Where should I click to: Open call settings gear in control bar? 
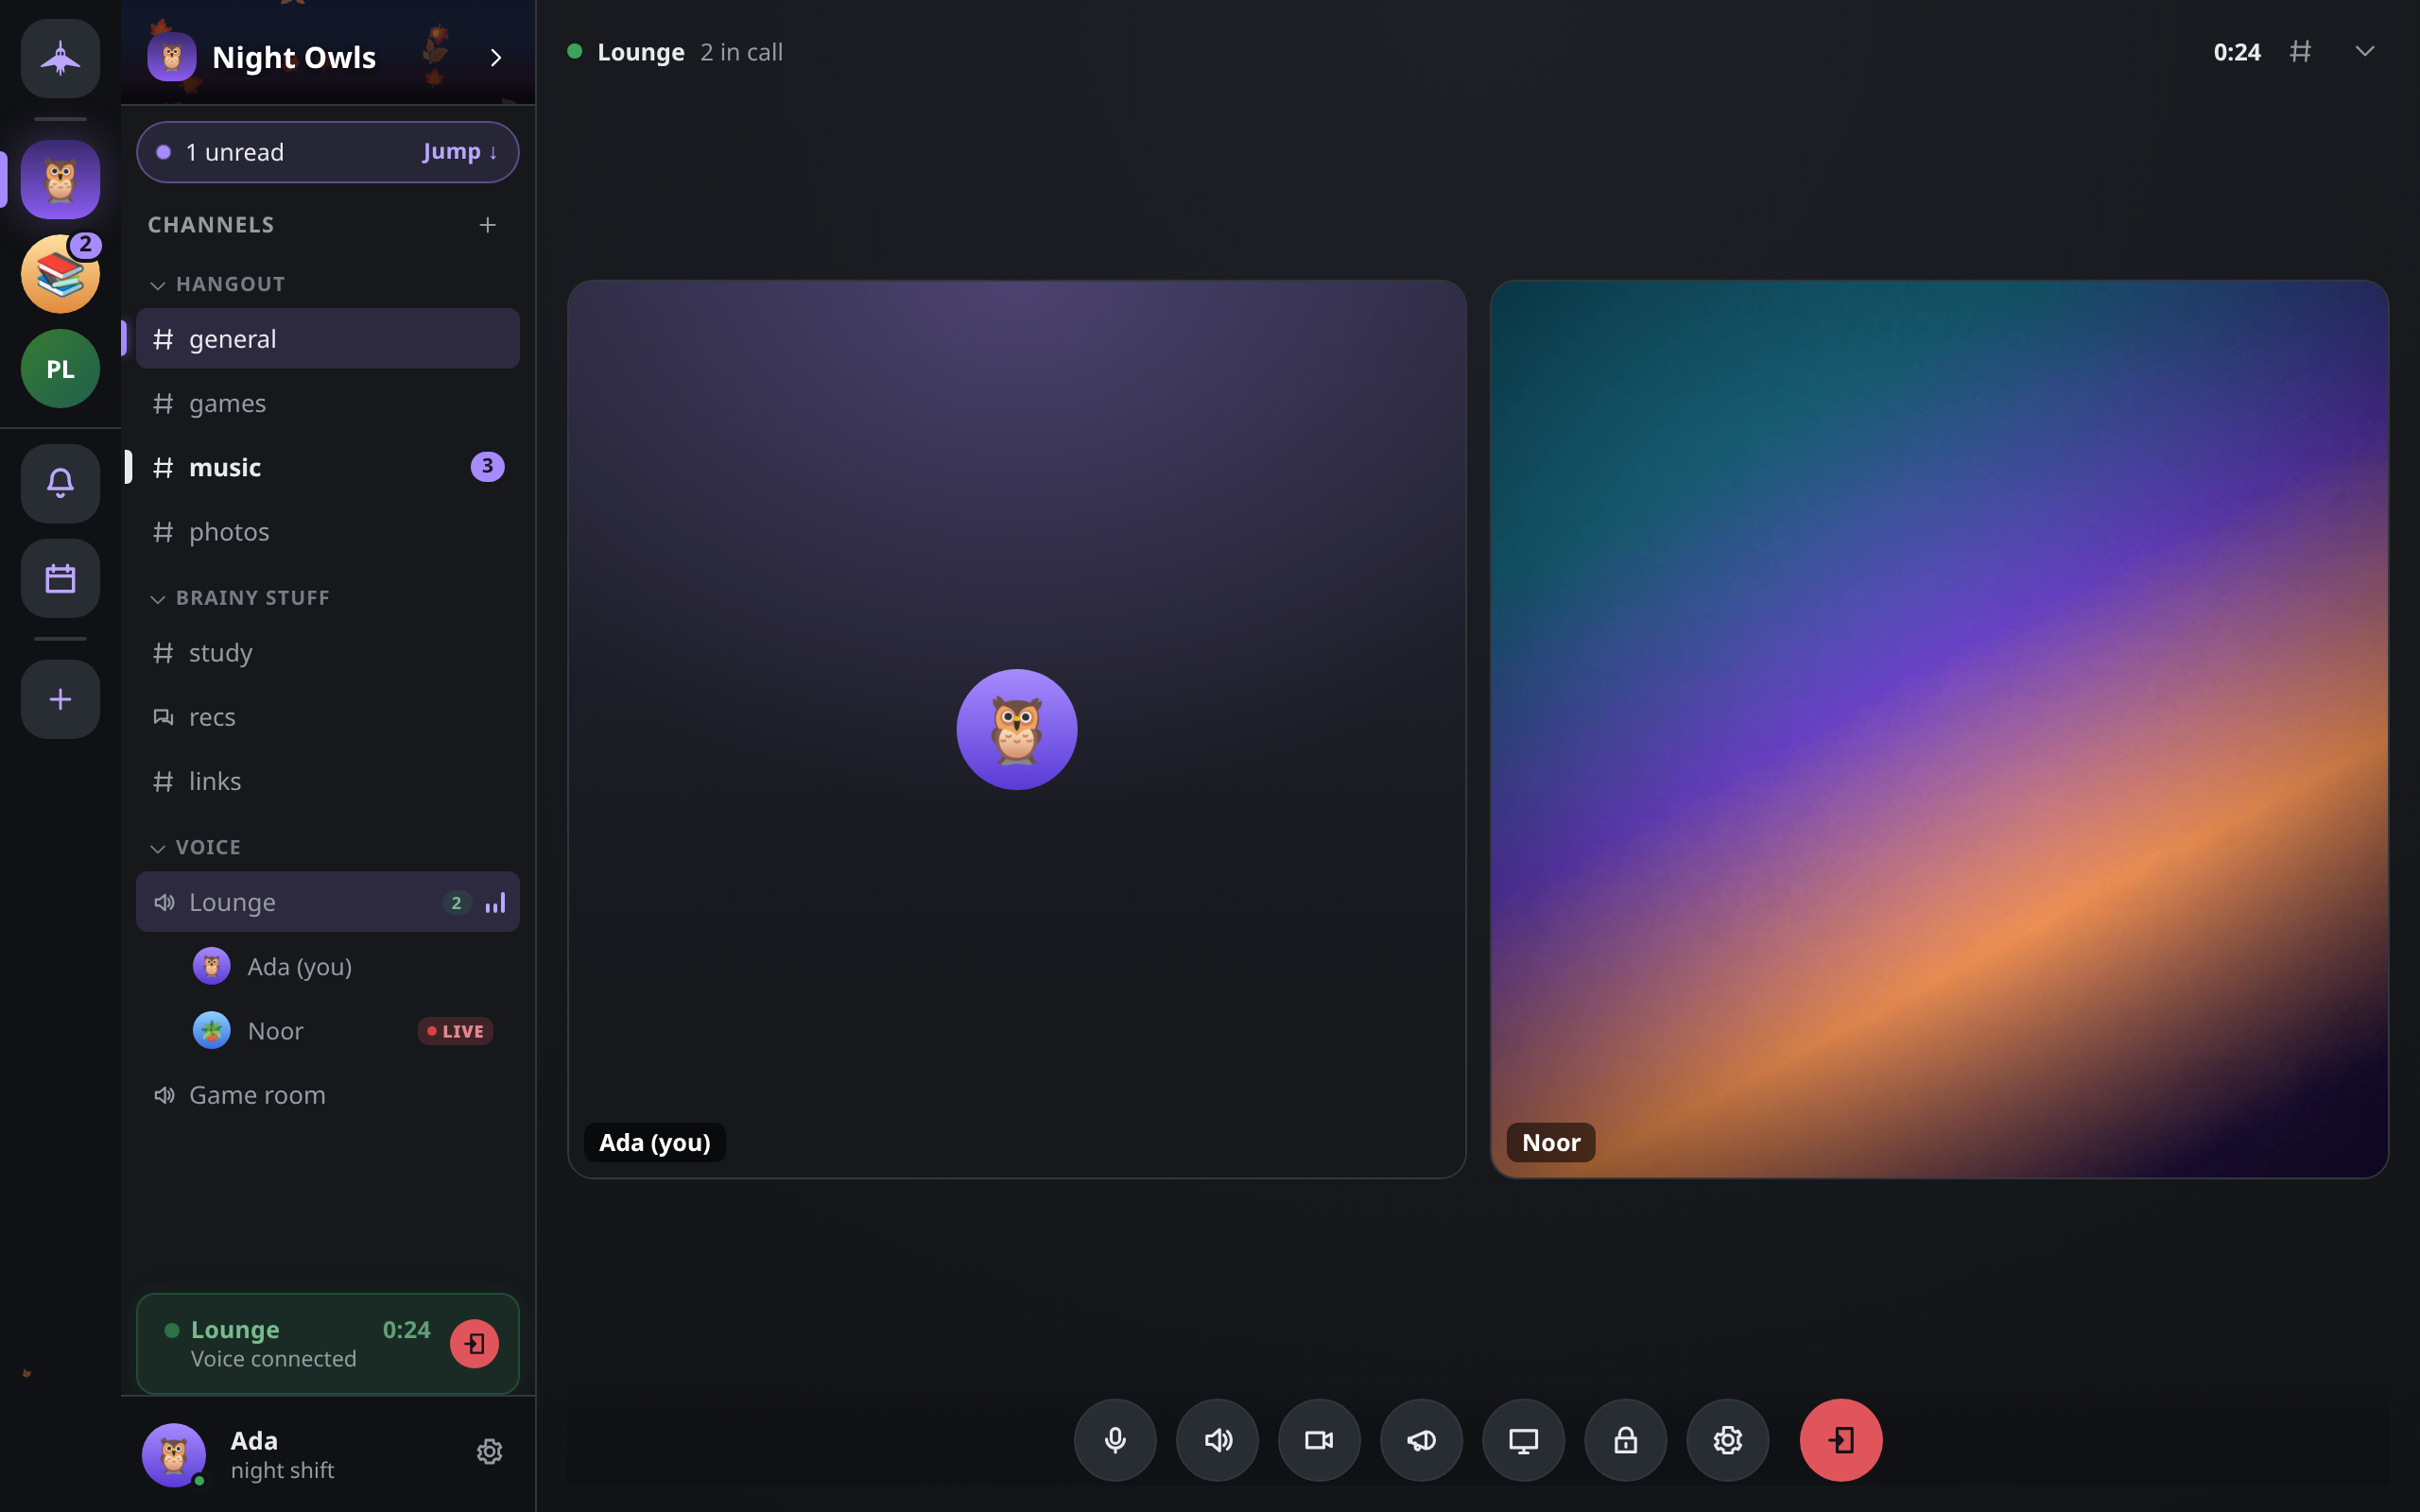coord(1727,1440)
